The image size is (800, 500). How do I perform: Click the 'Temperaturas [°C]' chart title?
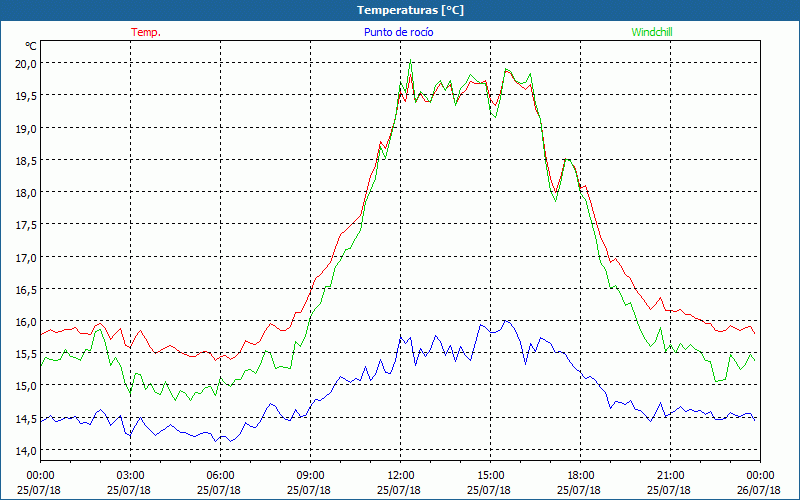pyautogui.click(x=410, y=10)
